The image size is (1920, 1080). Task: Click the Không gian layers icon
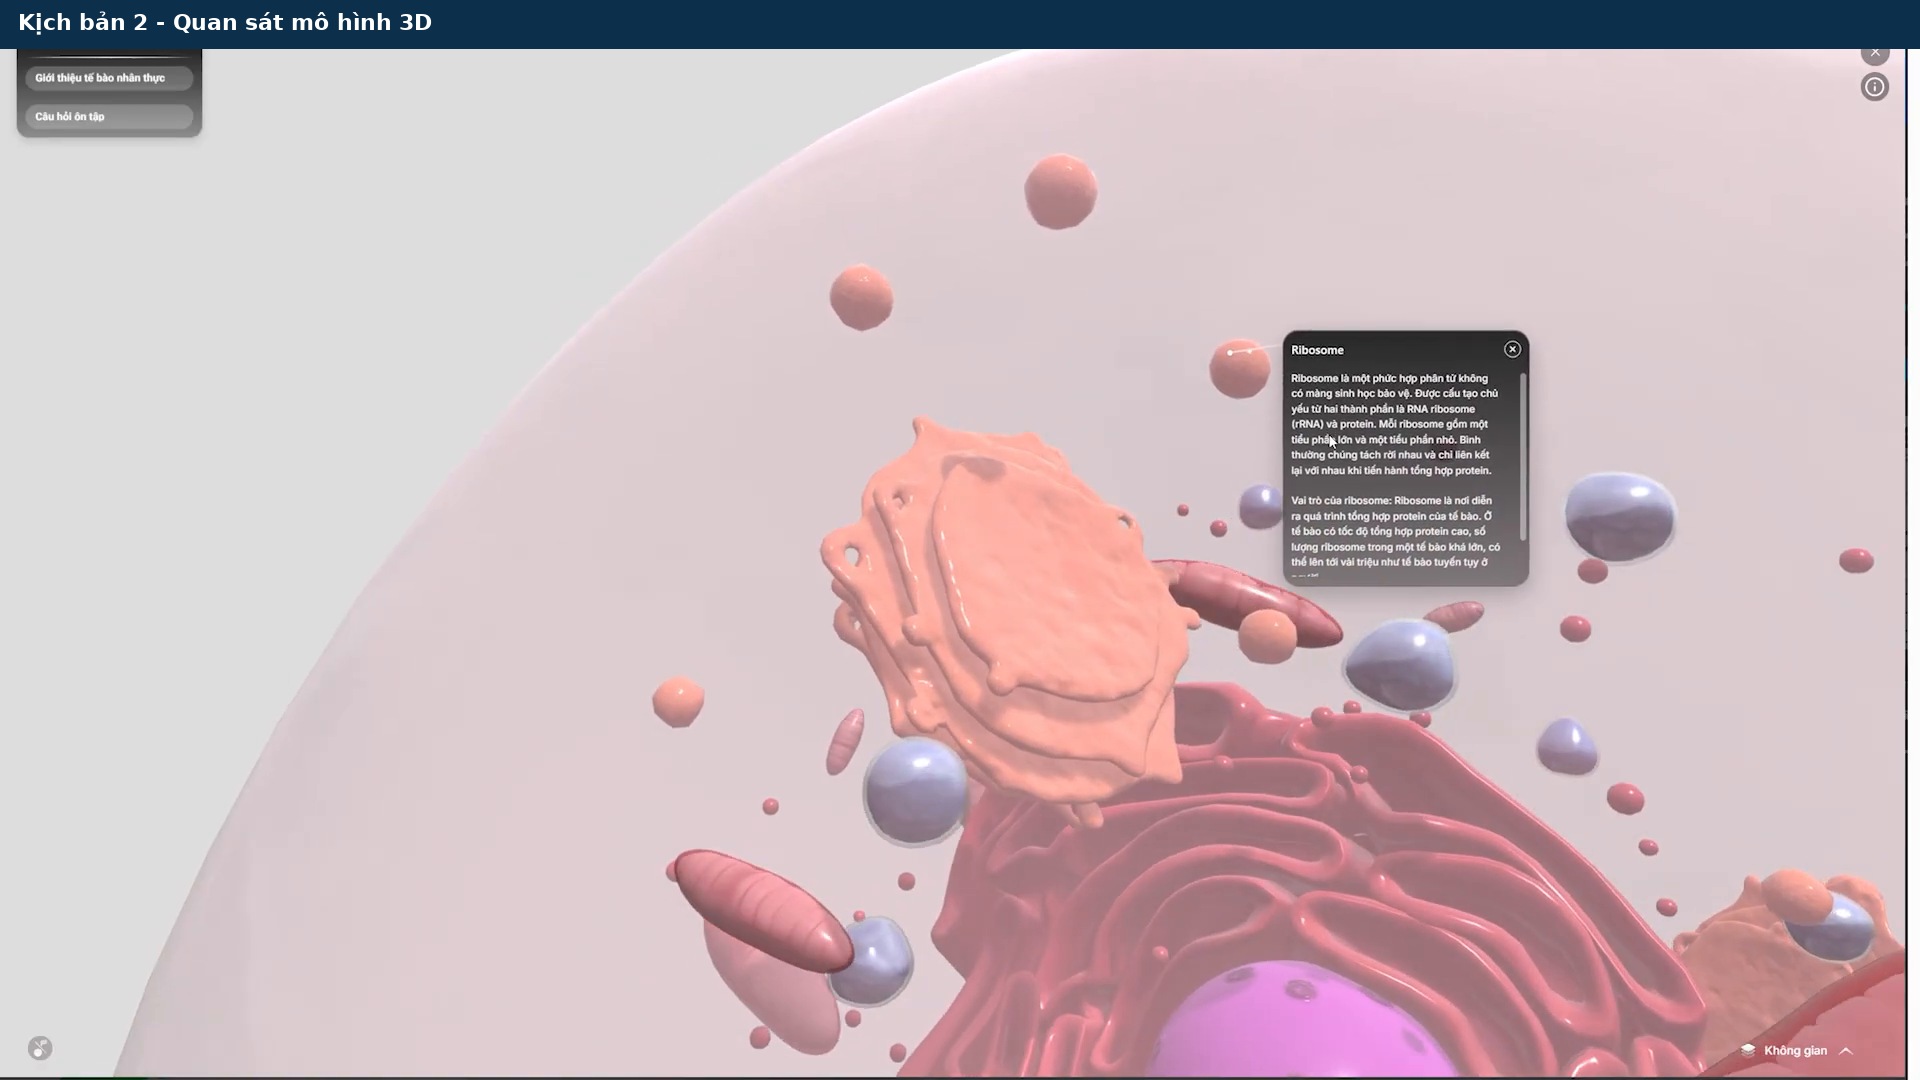tap(1748, 1050)
